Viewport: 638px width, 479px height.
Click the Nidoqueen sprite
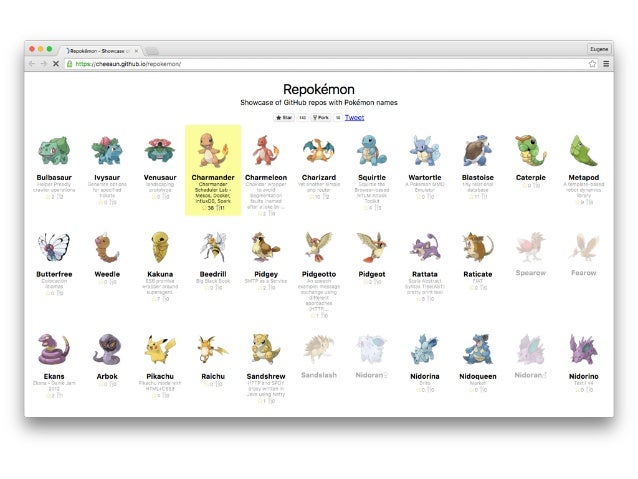pyautogui.click(x=478, y=349)
